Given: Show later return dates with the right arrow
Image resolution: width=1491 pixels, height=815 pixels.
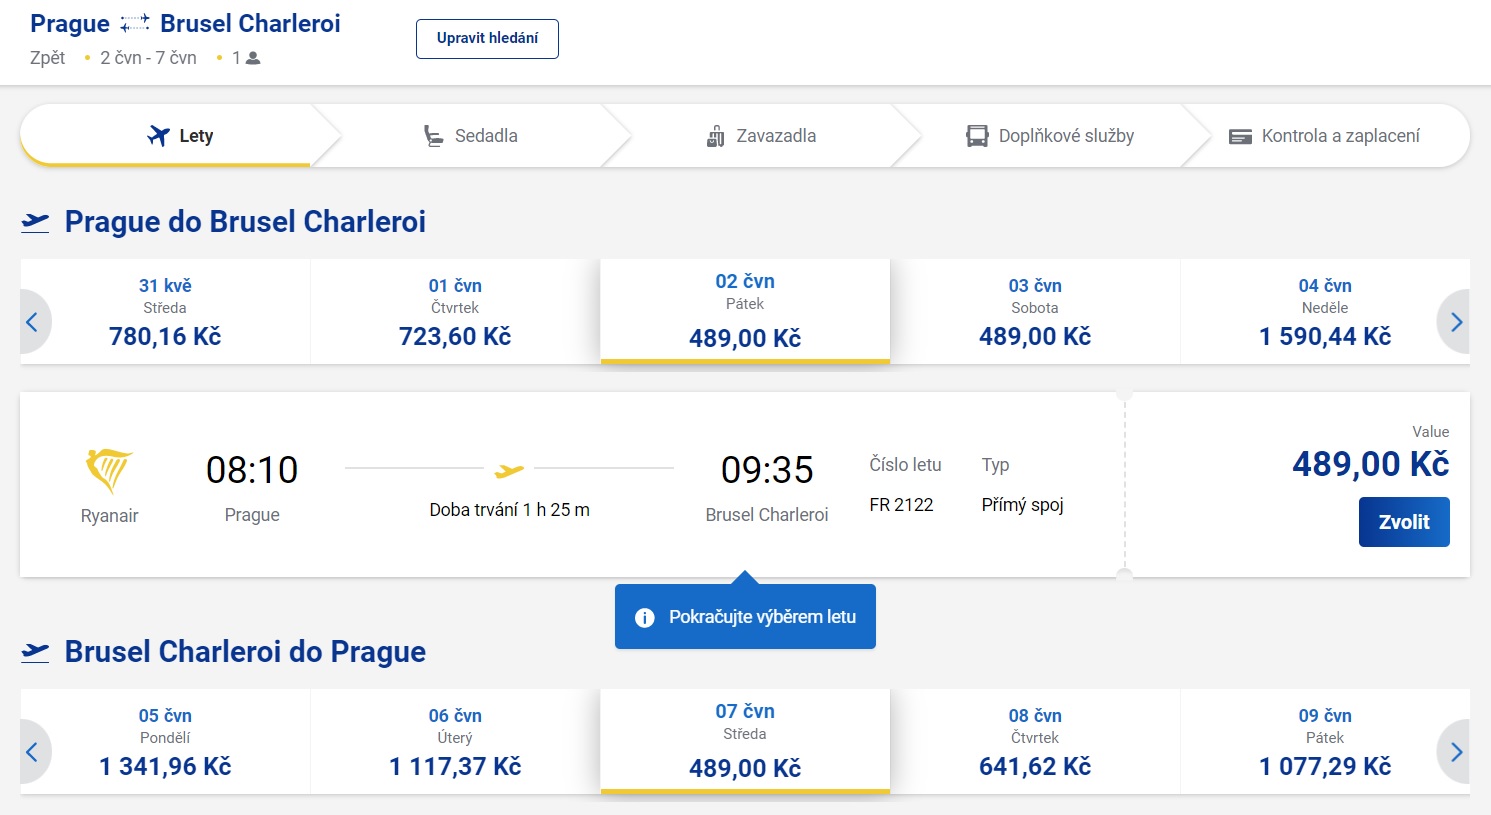Looking at the screenshot, I should point(1455,752).
